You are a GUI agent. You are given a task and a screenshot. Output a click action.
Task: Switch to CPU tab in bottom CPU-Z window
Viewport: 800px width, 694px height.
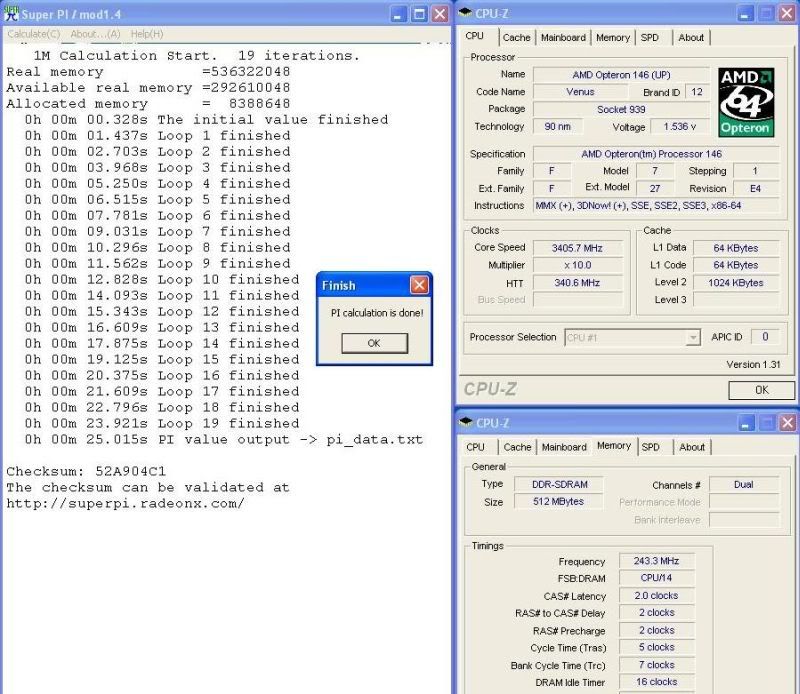[x=476, y=447]
